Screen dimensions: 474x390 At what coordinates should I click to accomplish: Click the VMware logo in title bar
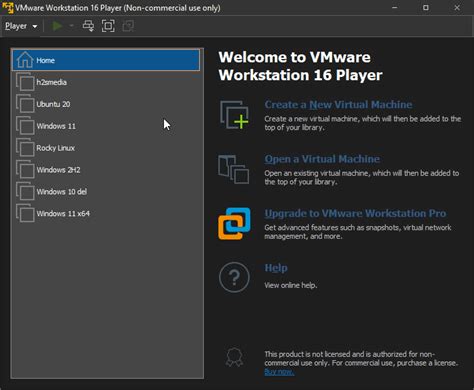[x=8, y=8]
